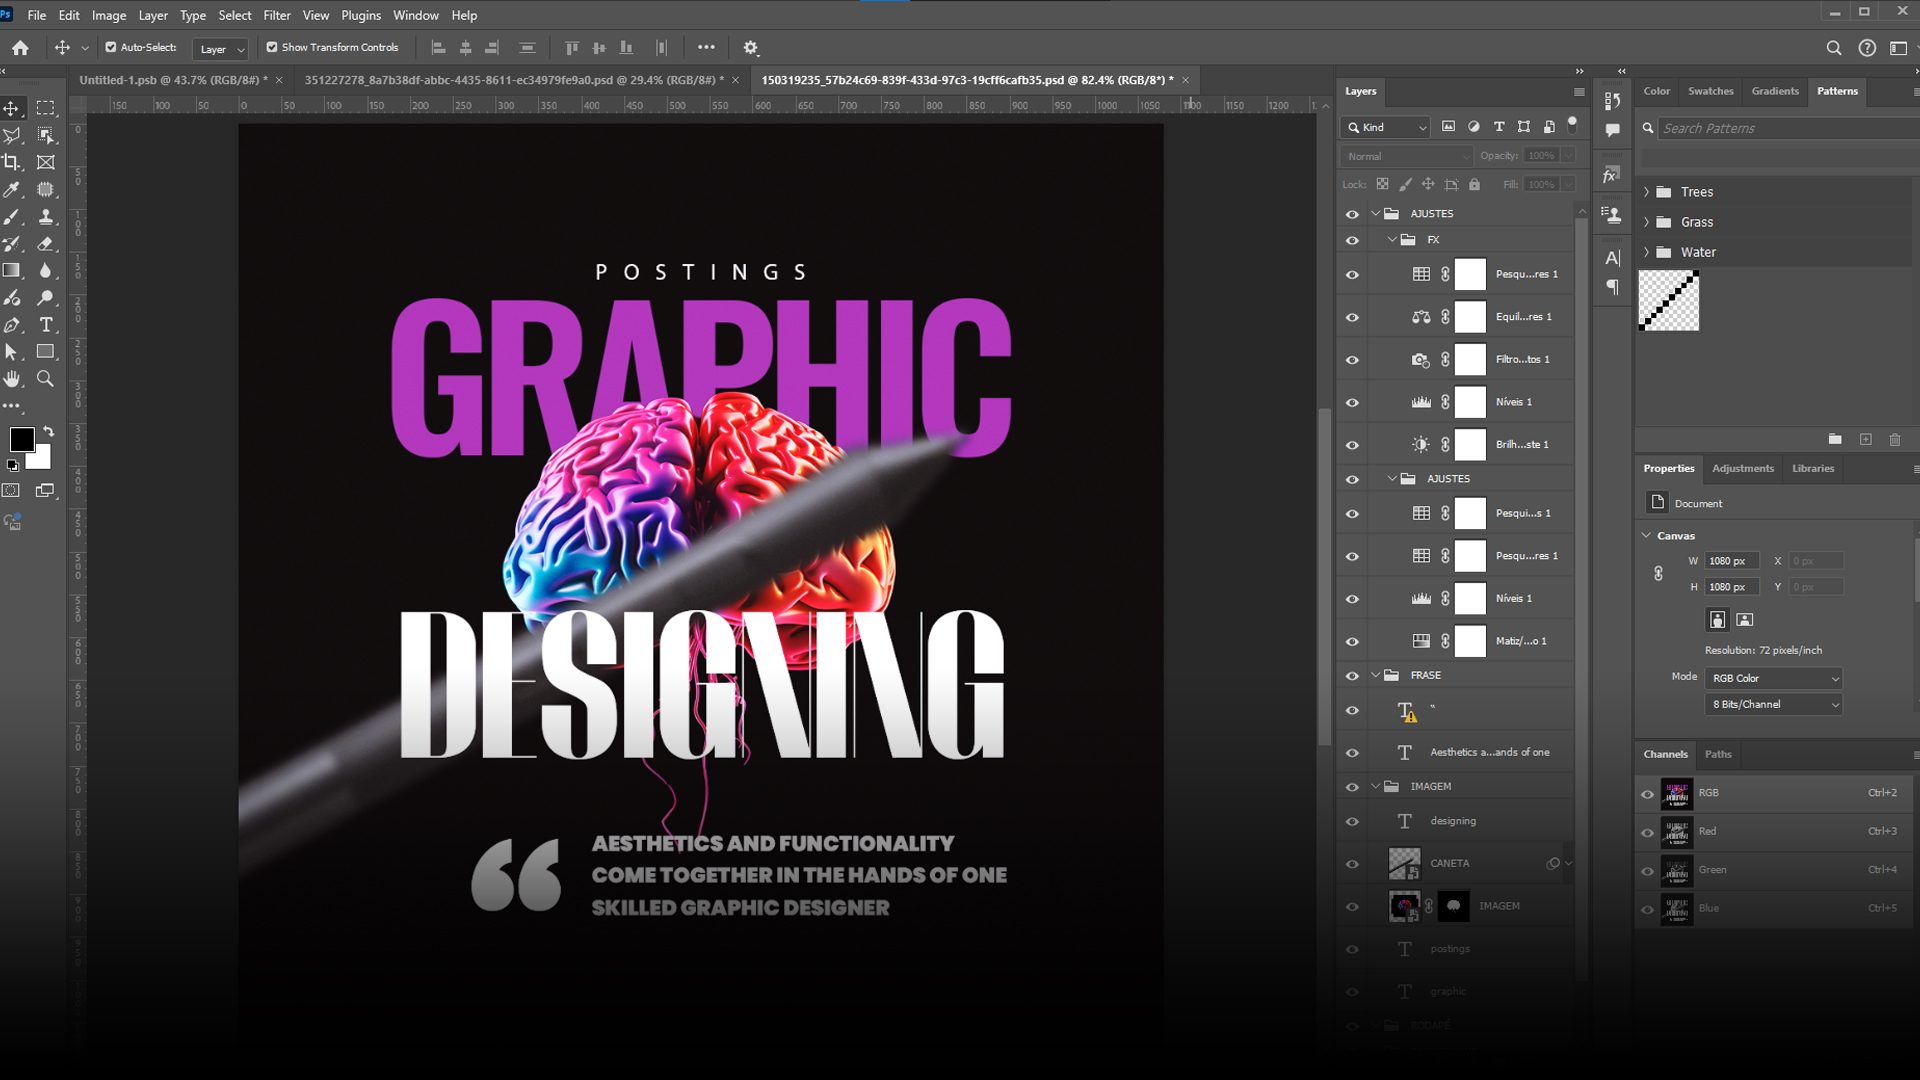Open the Filter menu
Image resolution: width=1920 pixels, height=1080 pixels.
276,15
